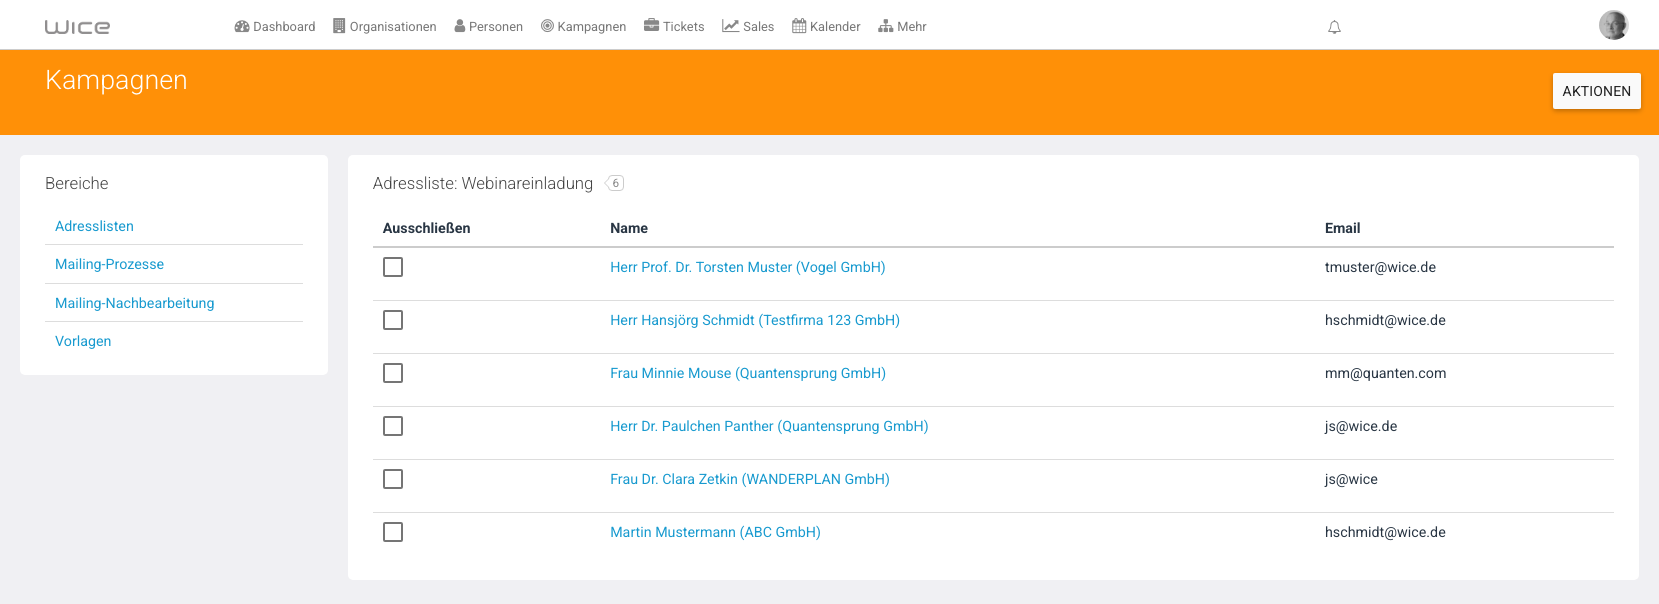
Task: Open Herr Prof. Dr. Torsten Muster link
Action: 747,267
